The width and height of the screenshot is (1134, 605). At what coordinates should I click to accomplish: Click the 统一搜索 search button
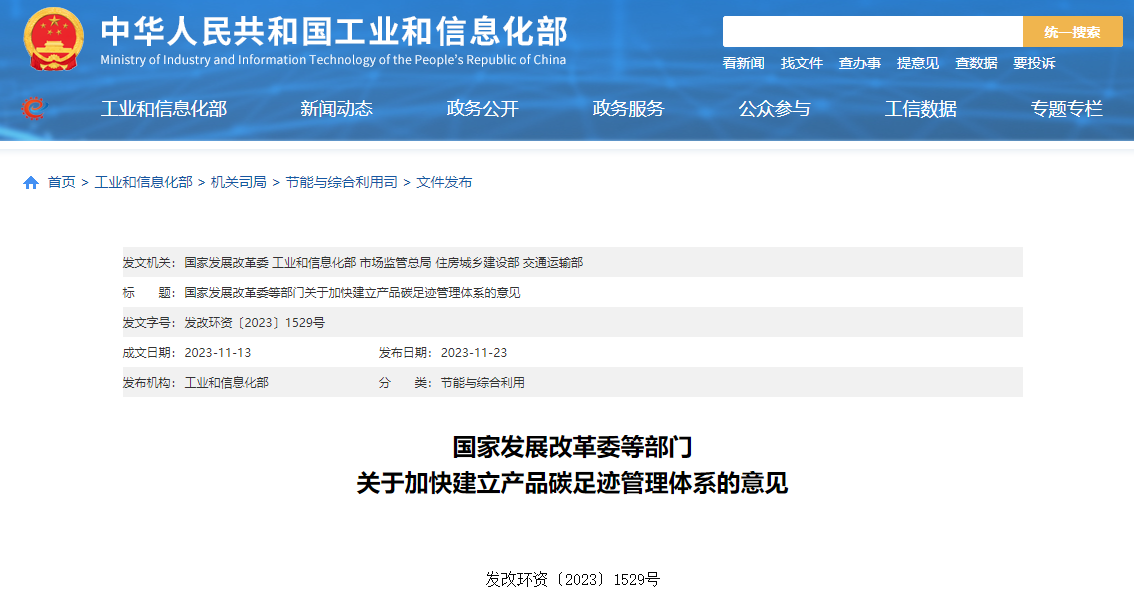(1073, 32)
